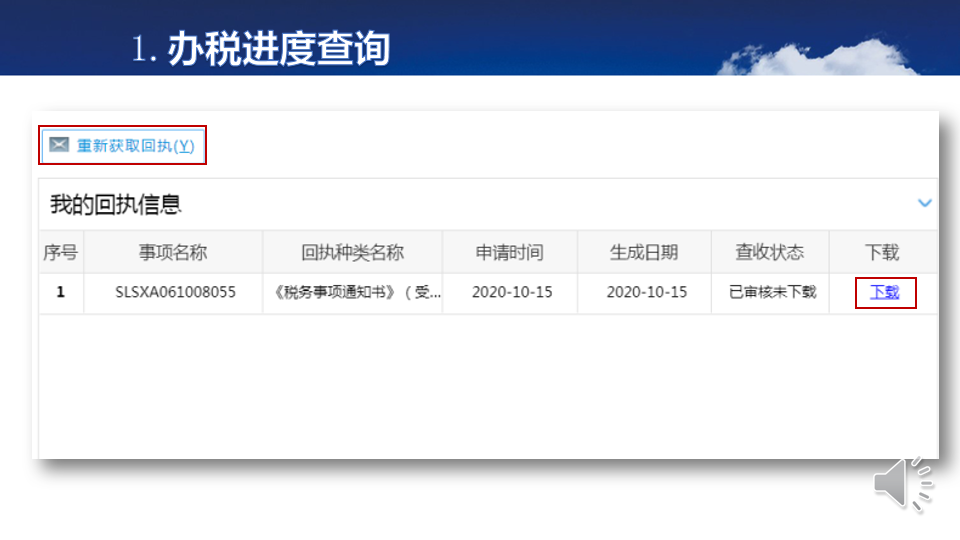The height and width of the screenshot is (540, 960).
Task: Collapse the 我的回执信息 panel chevron
Action: click(x=924, y=203)
